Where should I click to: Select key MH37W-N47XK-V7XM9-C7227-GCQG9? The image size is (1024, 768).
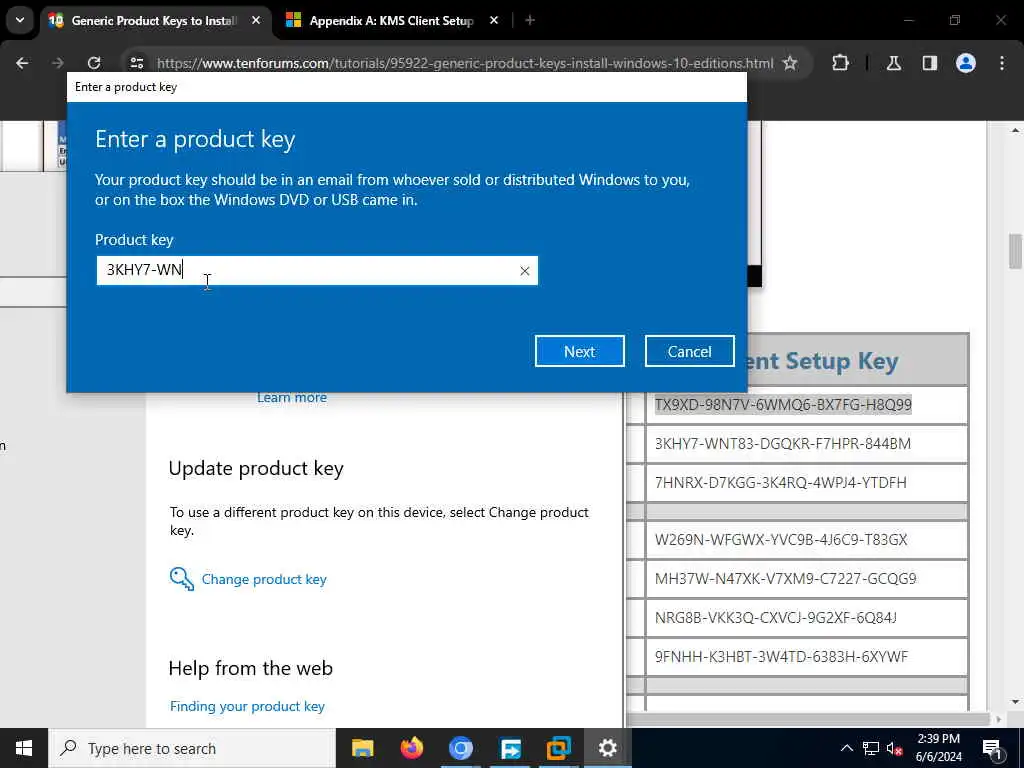click(786, 579)
